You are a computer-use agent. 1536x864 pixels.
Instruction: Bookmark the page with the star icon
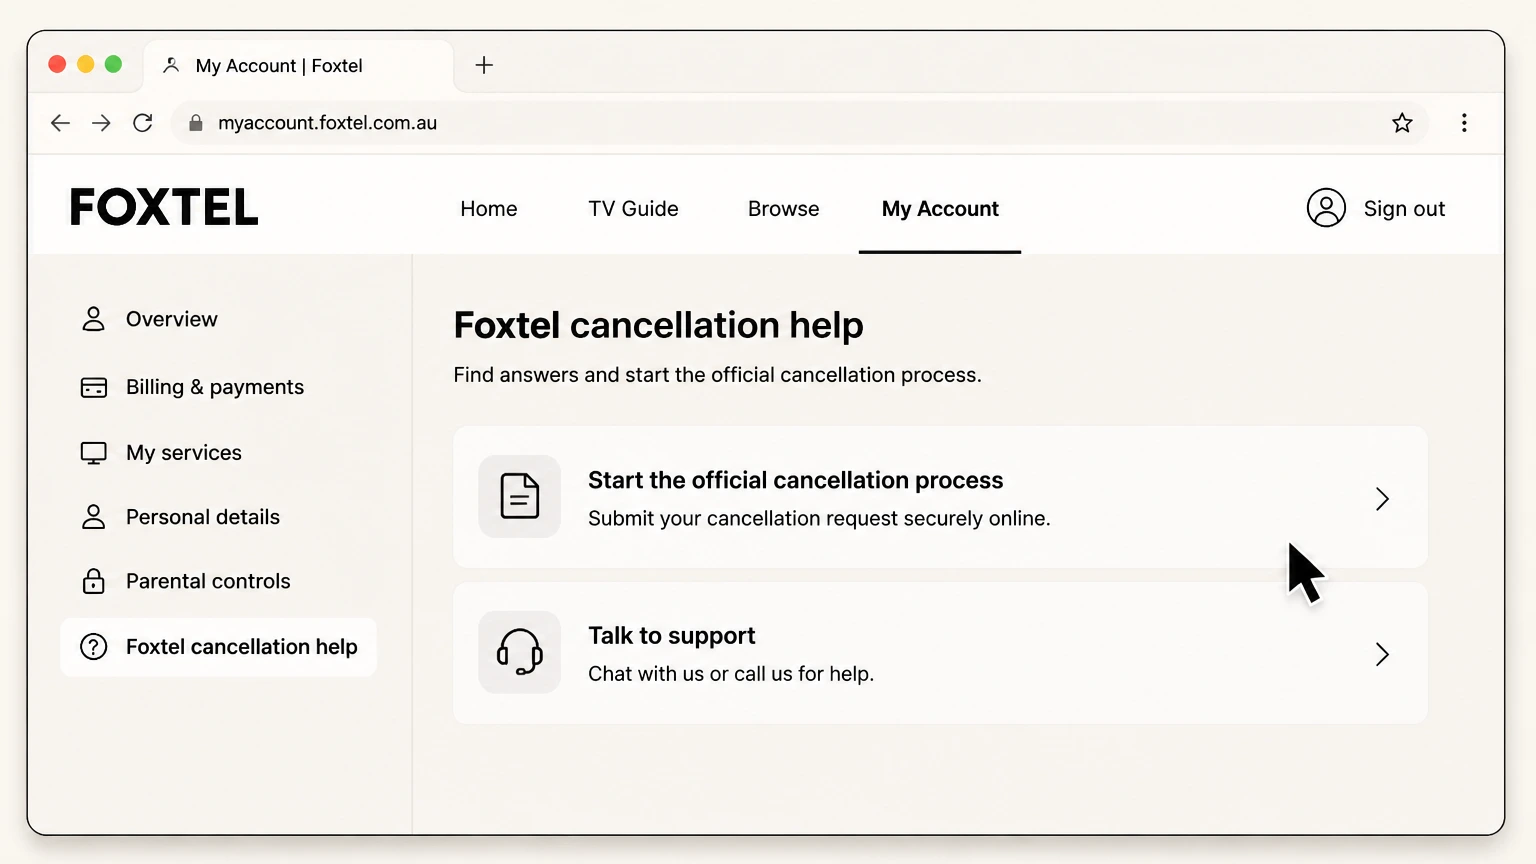pyautogui.click(x=1402, y=123)
